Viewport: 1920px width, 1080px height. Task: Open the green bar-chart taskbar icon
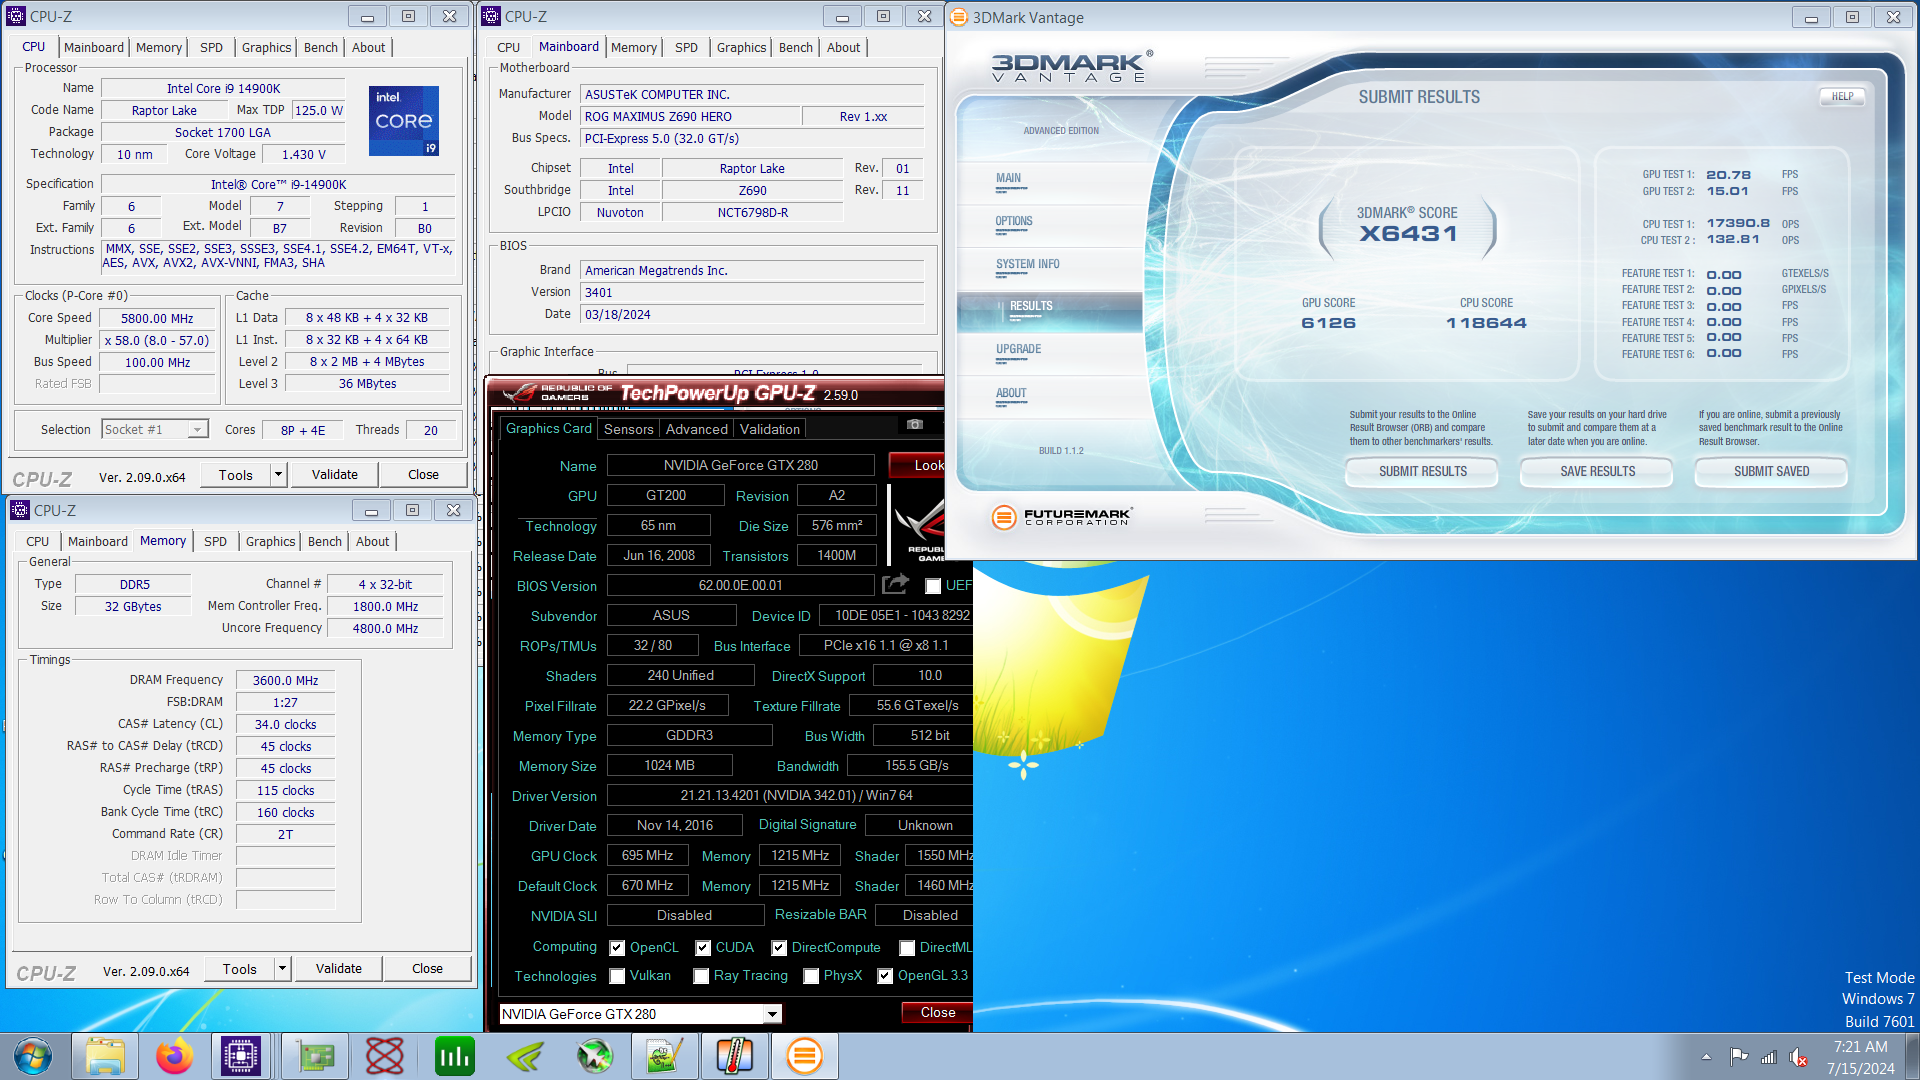pos(455,1056)
